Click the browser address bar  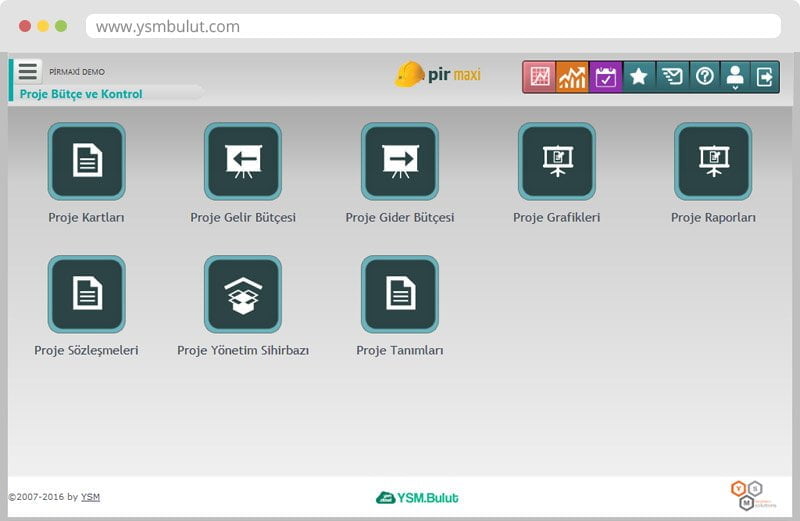click(432, 26)
